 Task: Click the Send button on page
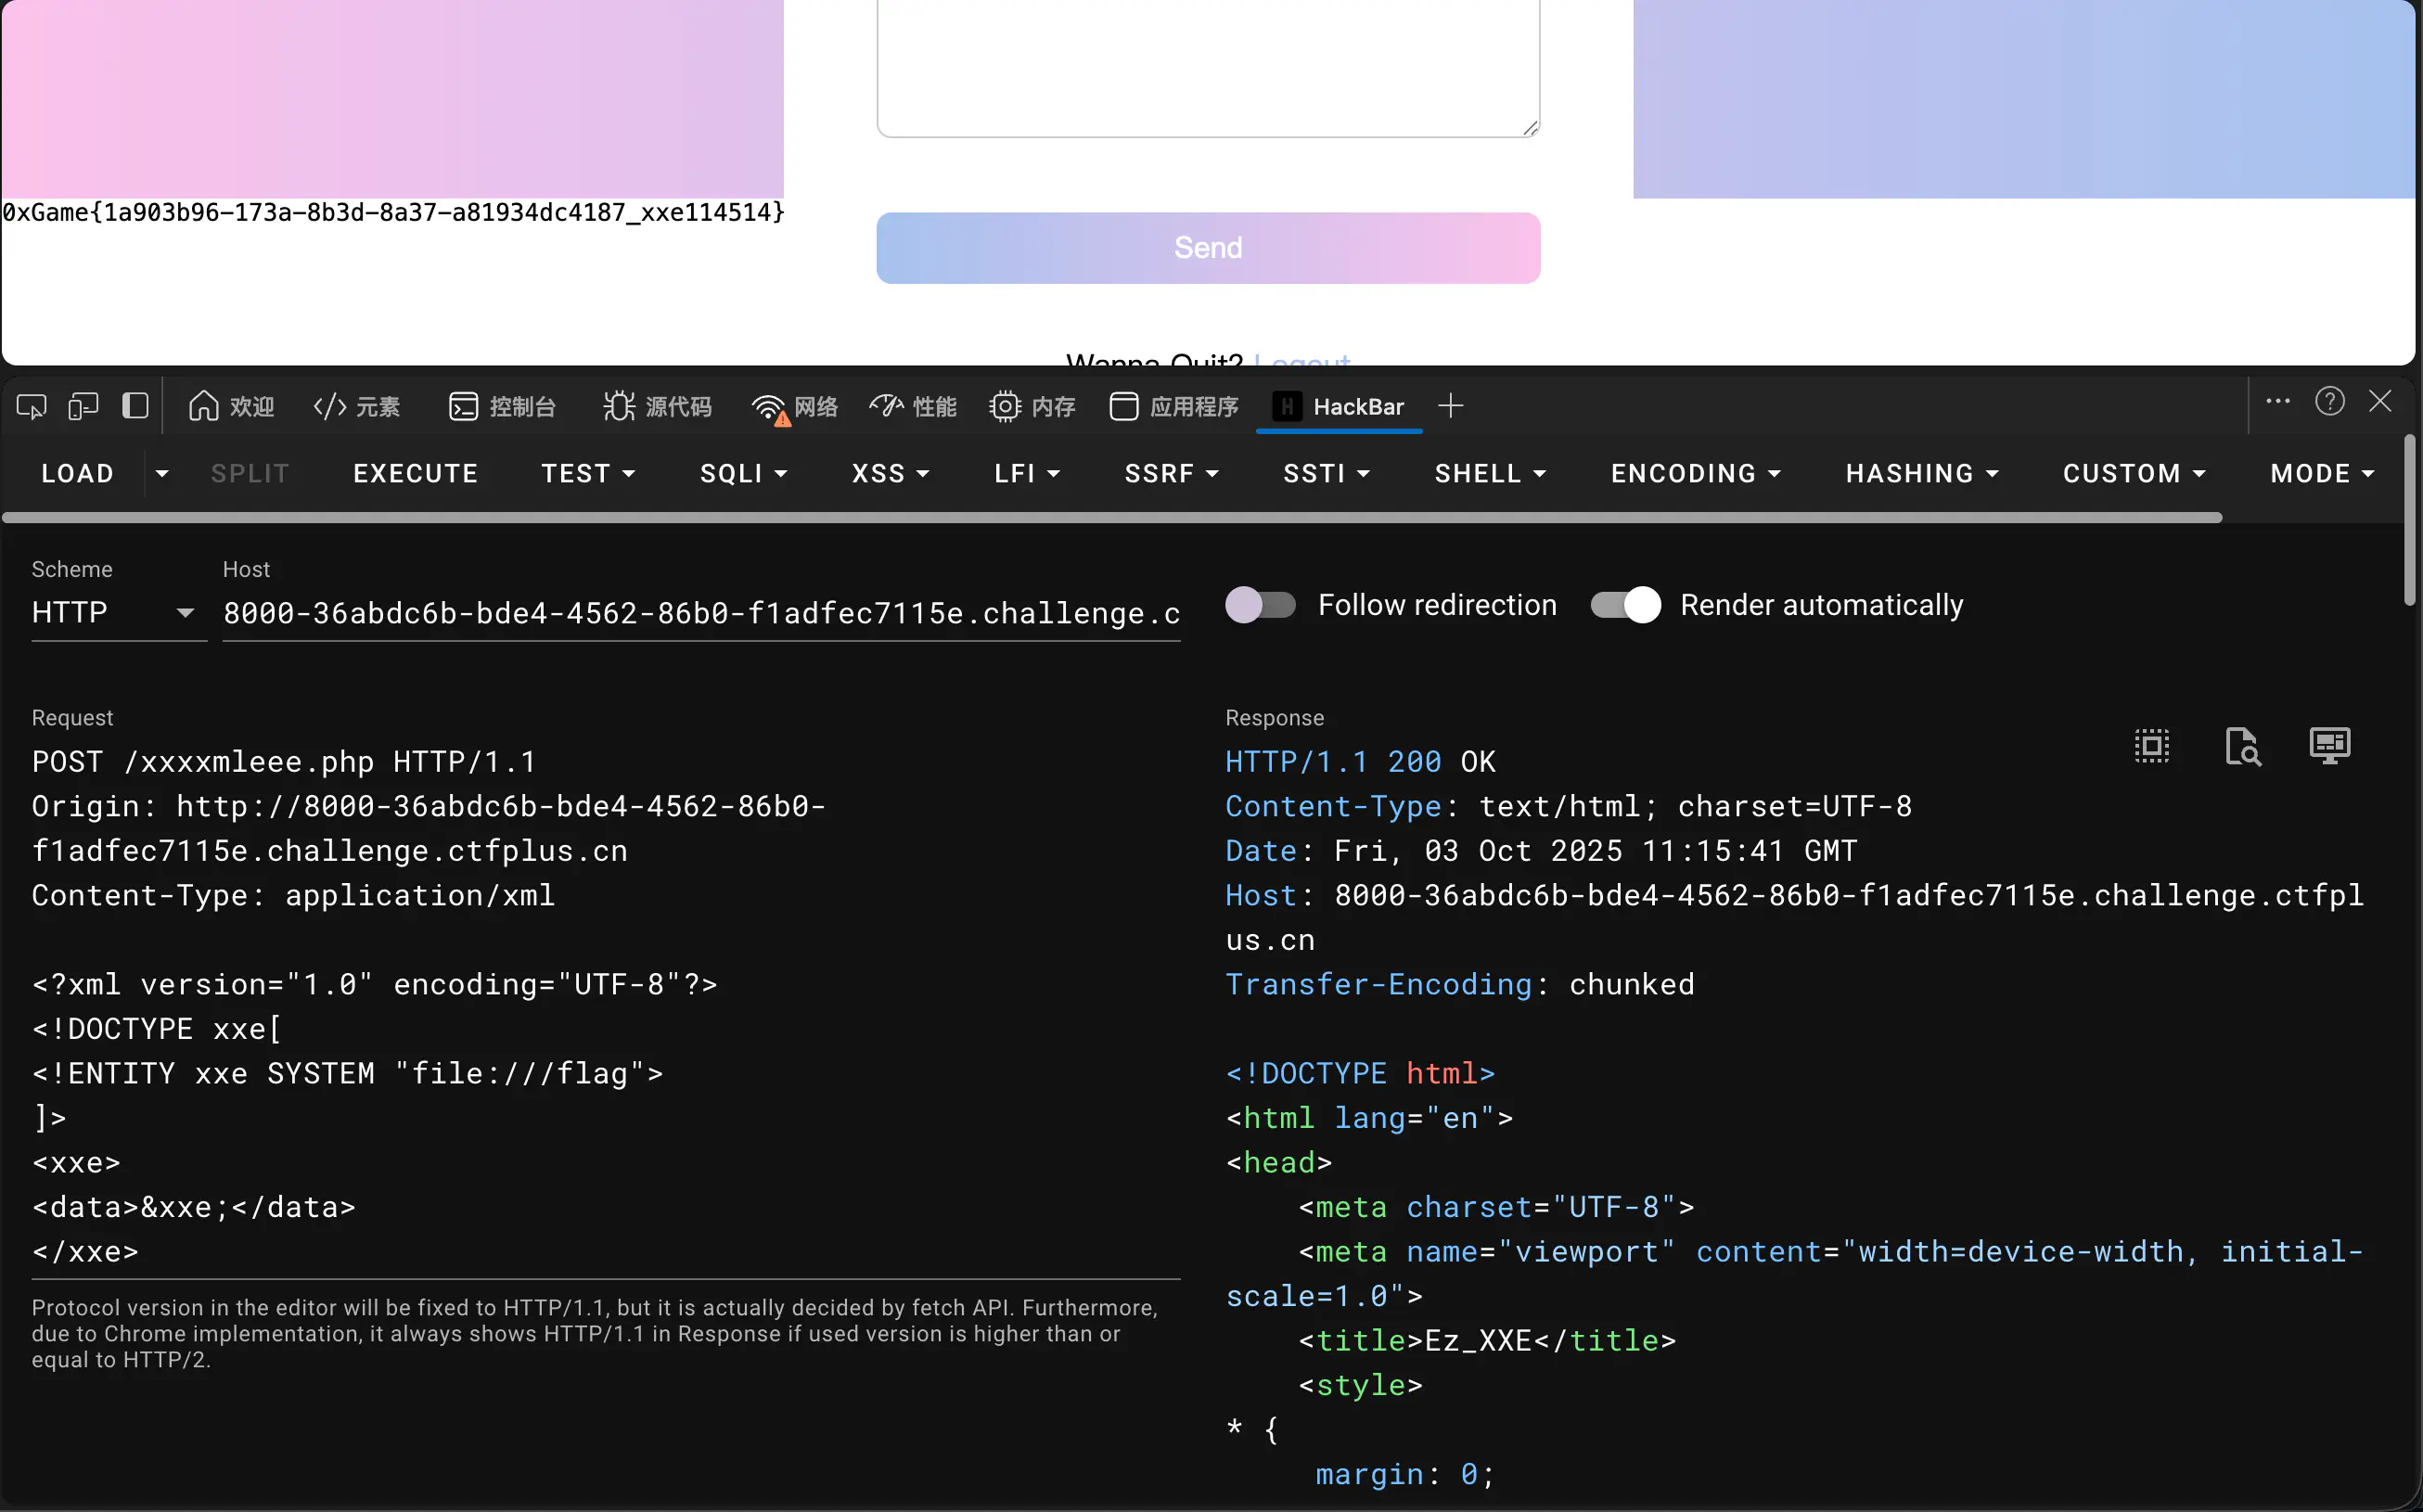coord(1207,248)
